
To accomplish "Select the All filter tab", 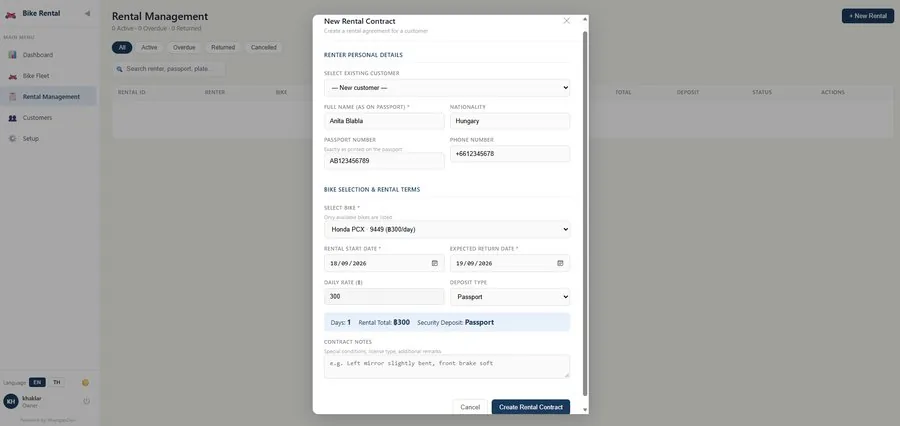I will tap(122, 48).
